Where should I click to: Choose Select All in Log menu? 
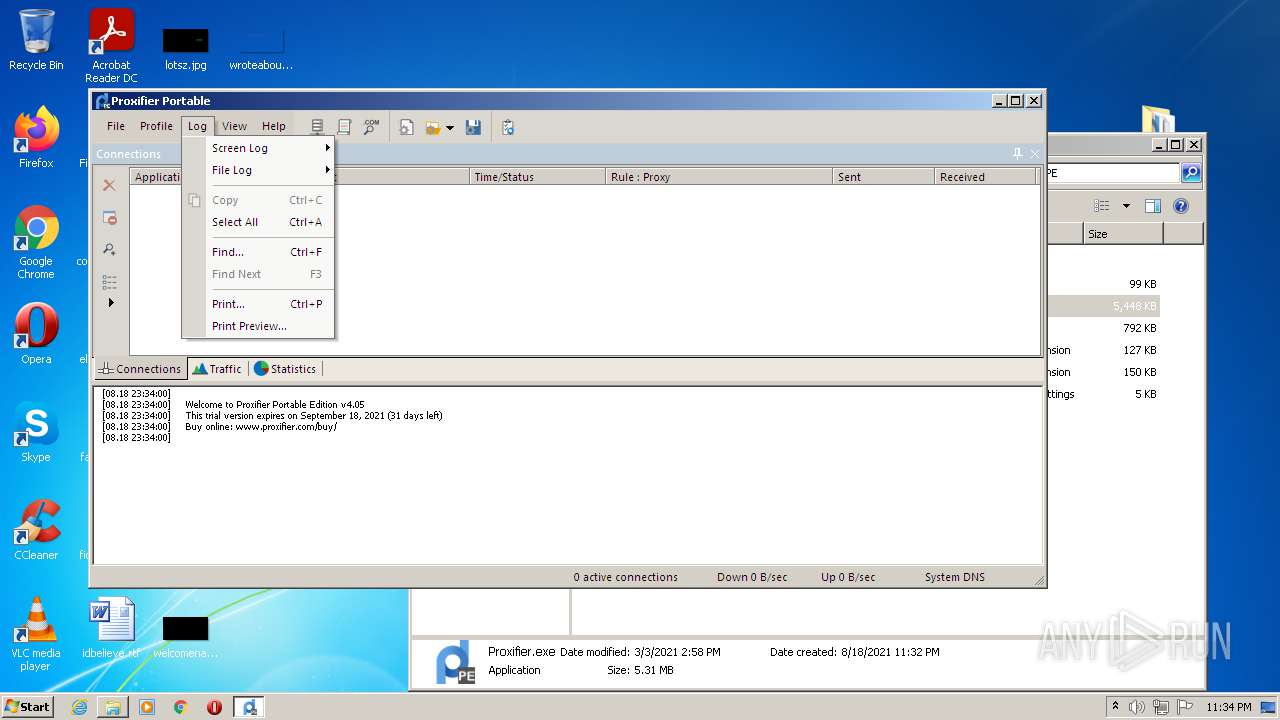[258, 222]
